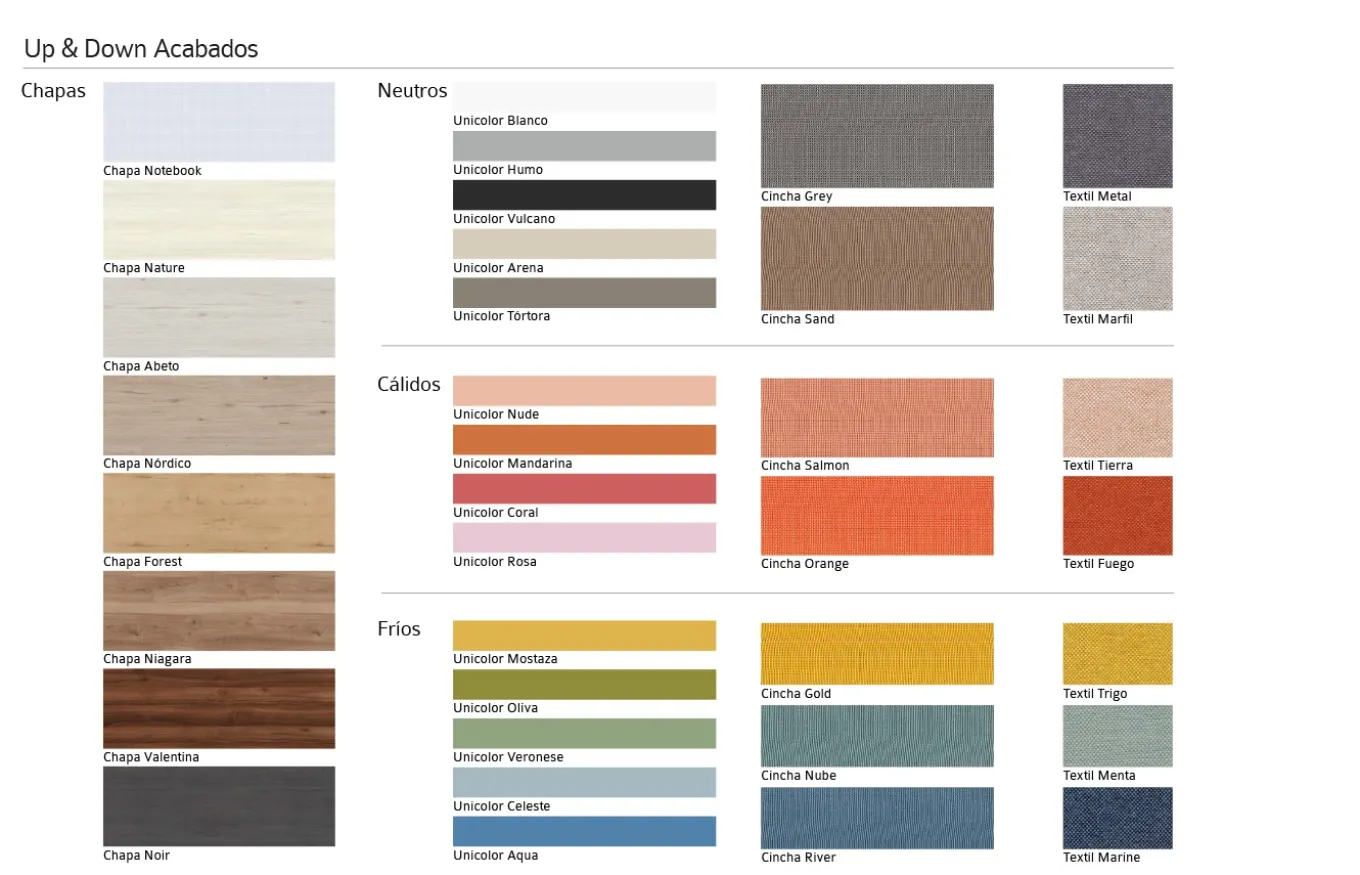Click the Chapas category label
Screen dimensions: 1360x875
53,91
